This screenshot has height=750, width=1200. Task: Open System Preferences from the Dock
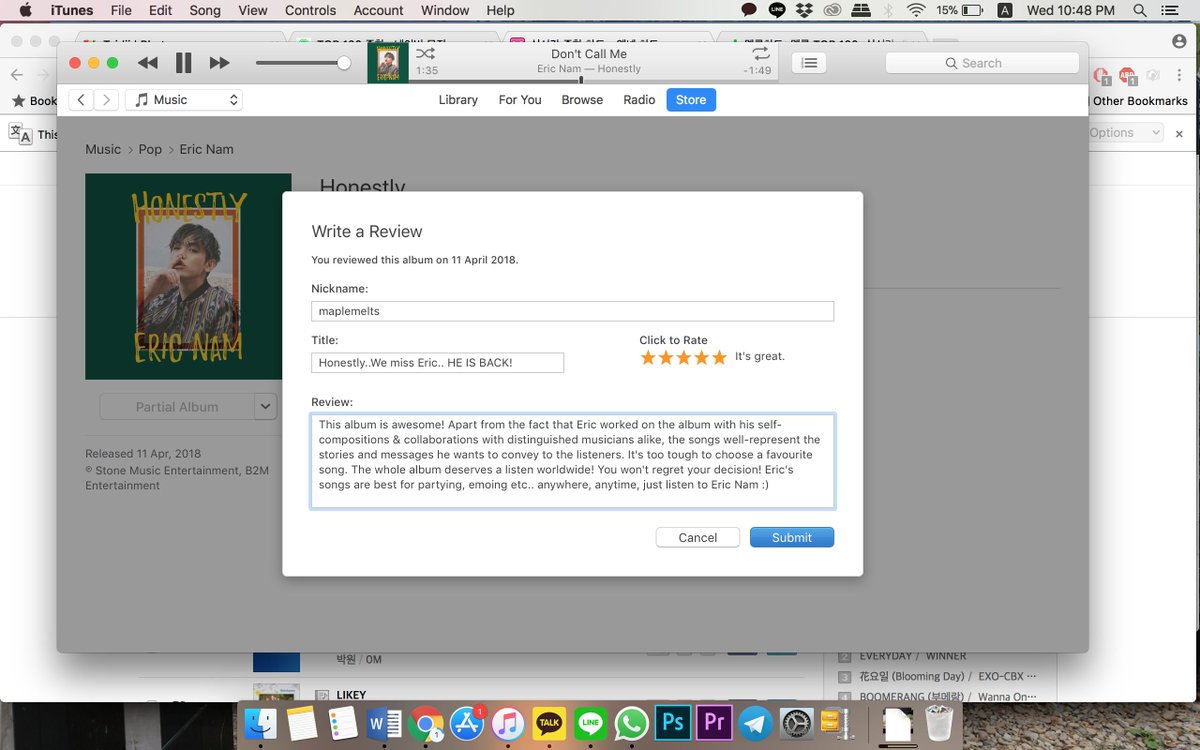click(x=797, y=722)
